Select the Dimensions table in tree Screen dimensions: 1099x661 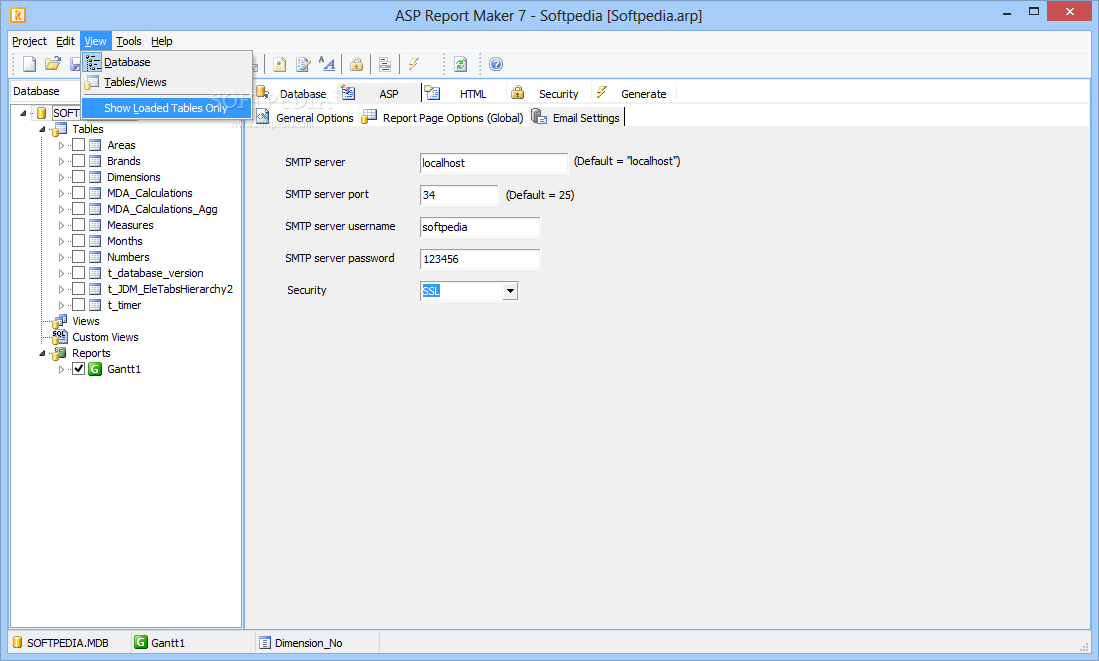pos(133,177)
